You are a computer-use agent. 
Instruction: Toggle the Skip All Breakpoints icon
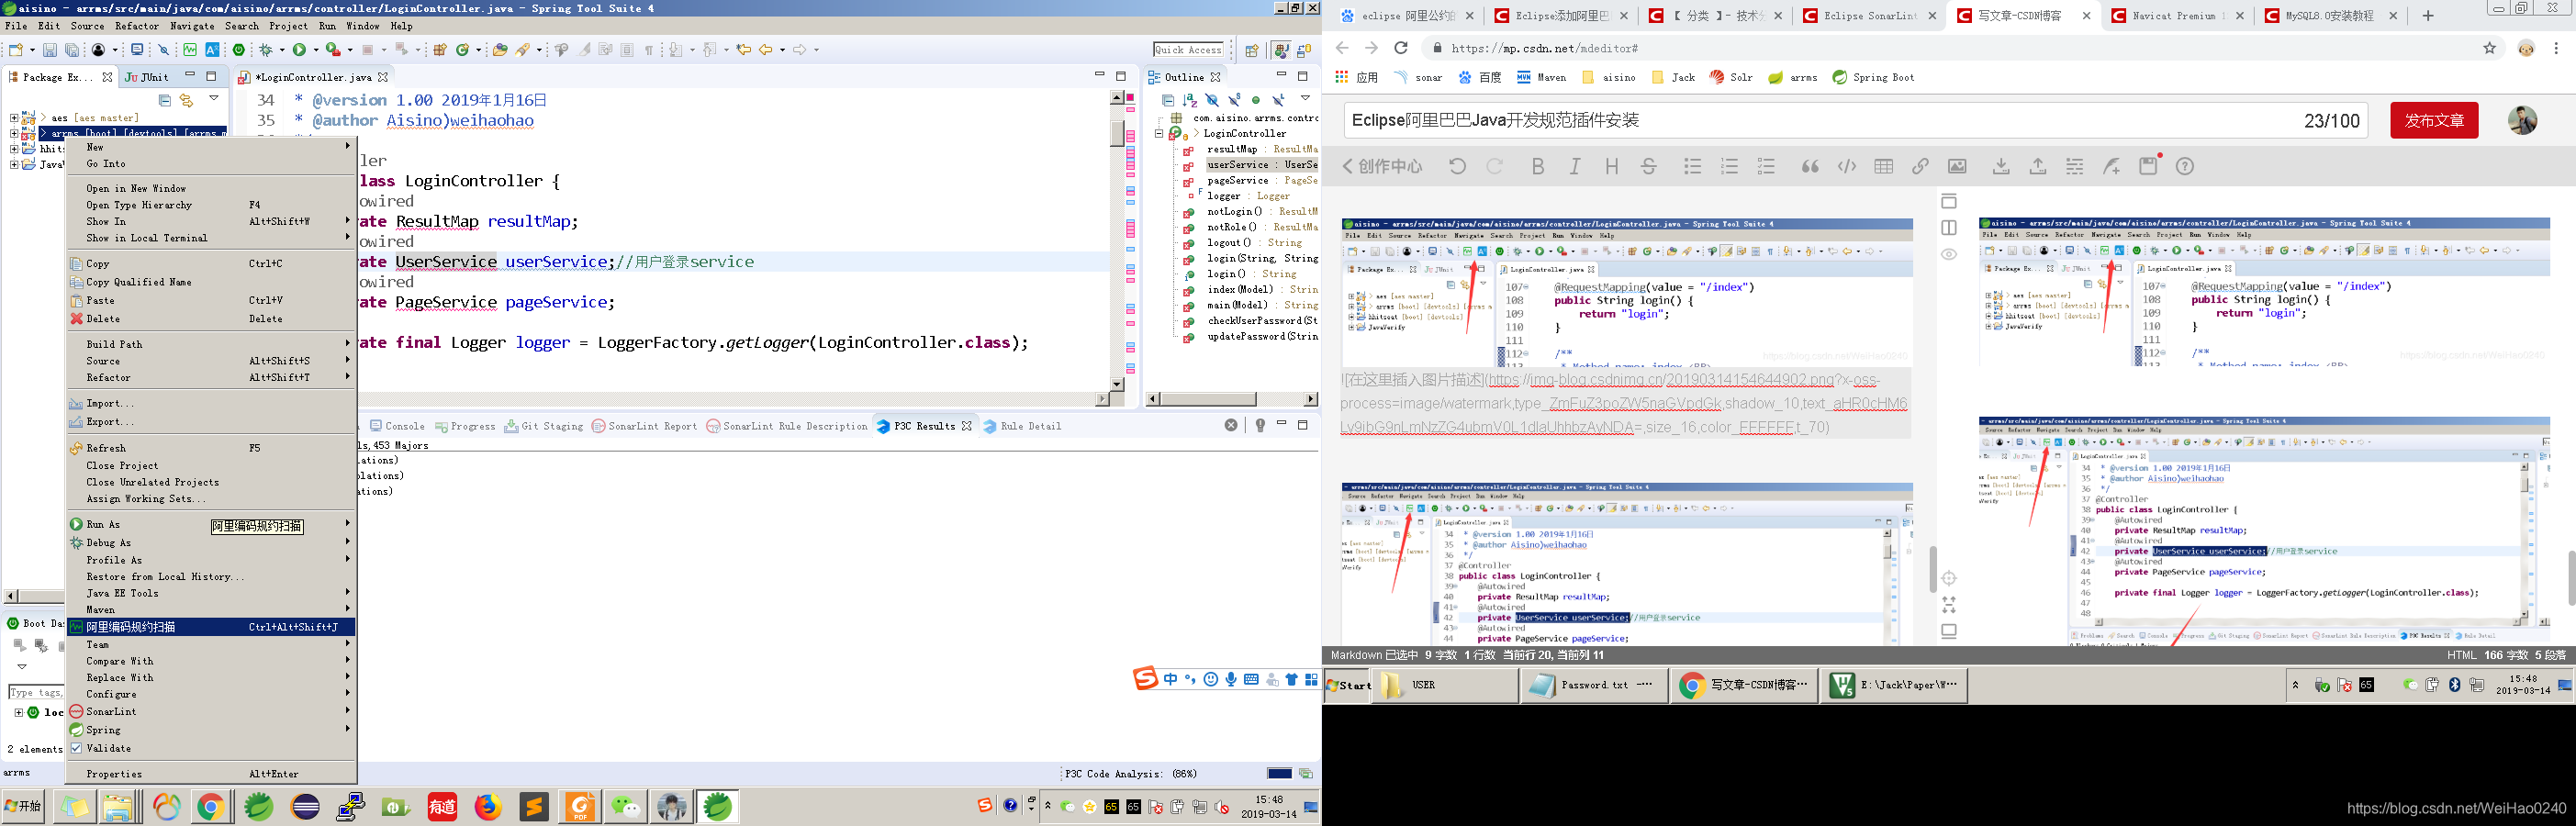165,49
